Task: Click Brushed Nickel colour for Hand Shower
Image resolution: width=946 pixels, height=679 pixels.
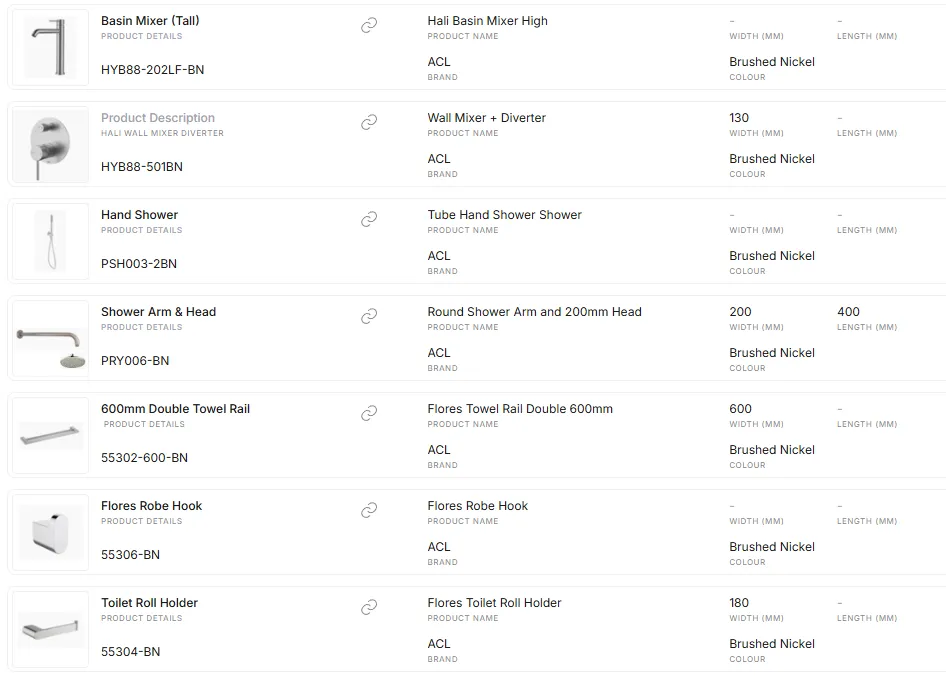Action: 772,256
